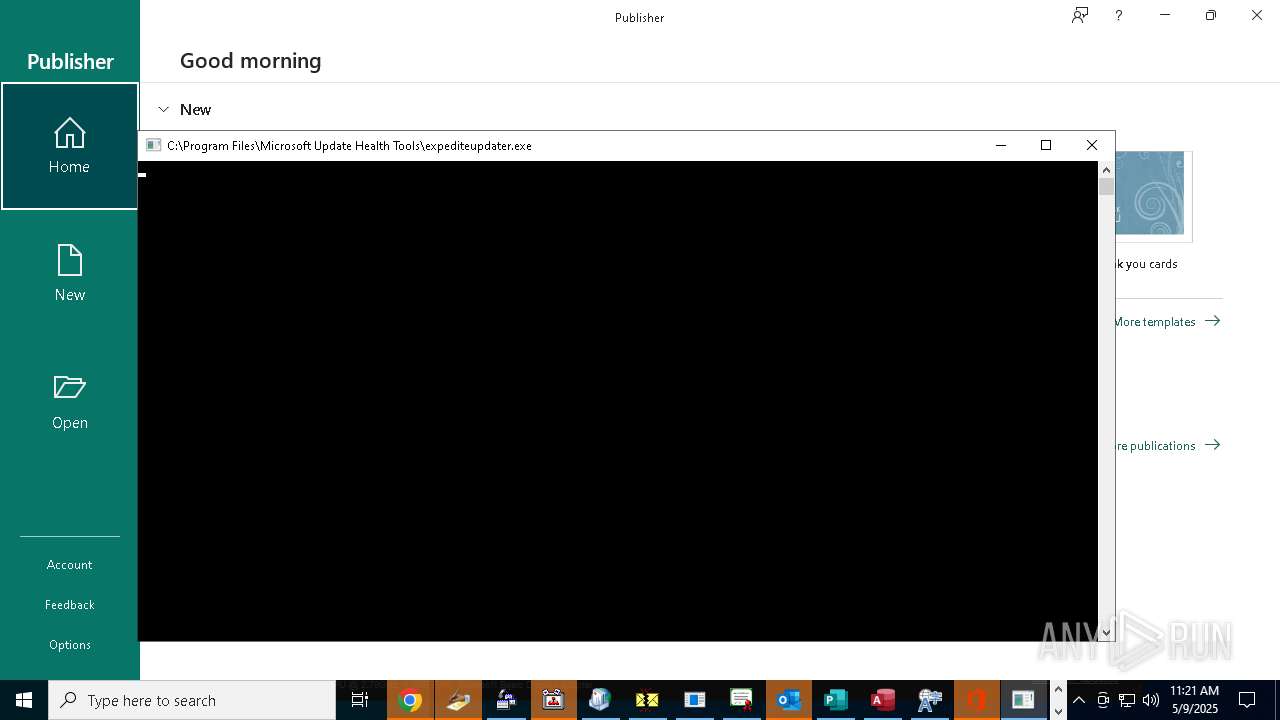This screenshot has width=1280, height=720.
Task: Open the certificate icon taskbar app
Action: pyautogui.click(x=741, y=700)
